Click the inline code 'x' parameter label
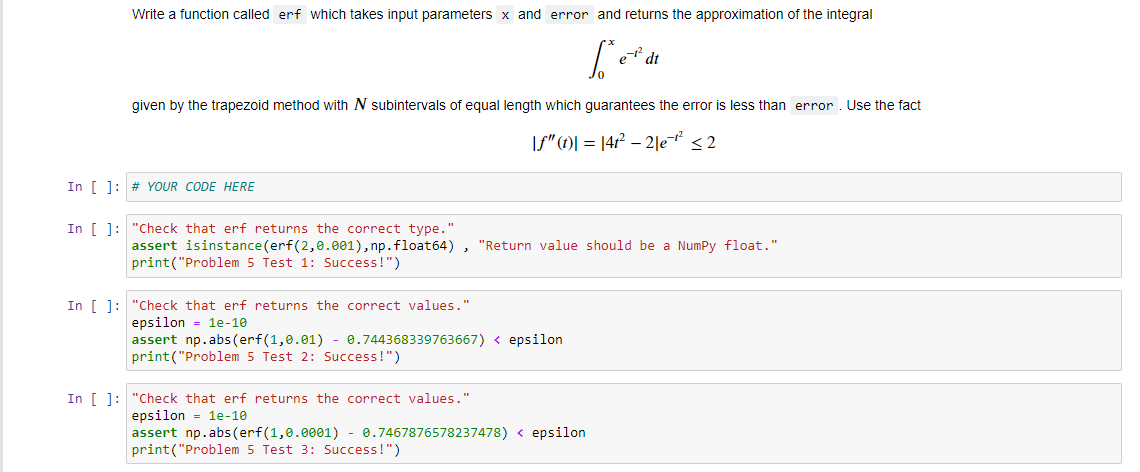 [x=505, y=15]
